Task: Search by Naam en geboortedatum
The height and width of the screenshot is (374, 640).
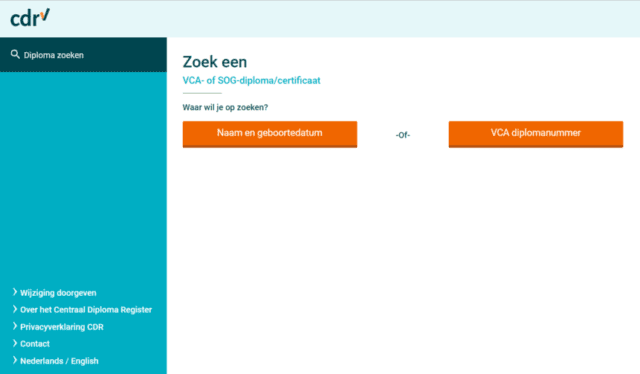Action: pos(270,134)
